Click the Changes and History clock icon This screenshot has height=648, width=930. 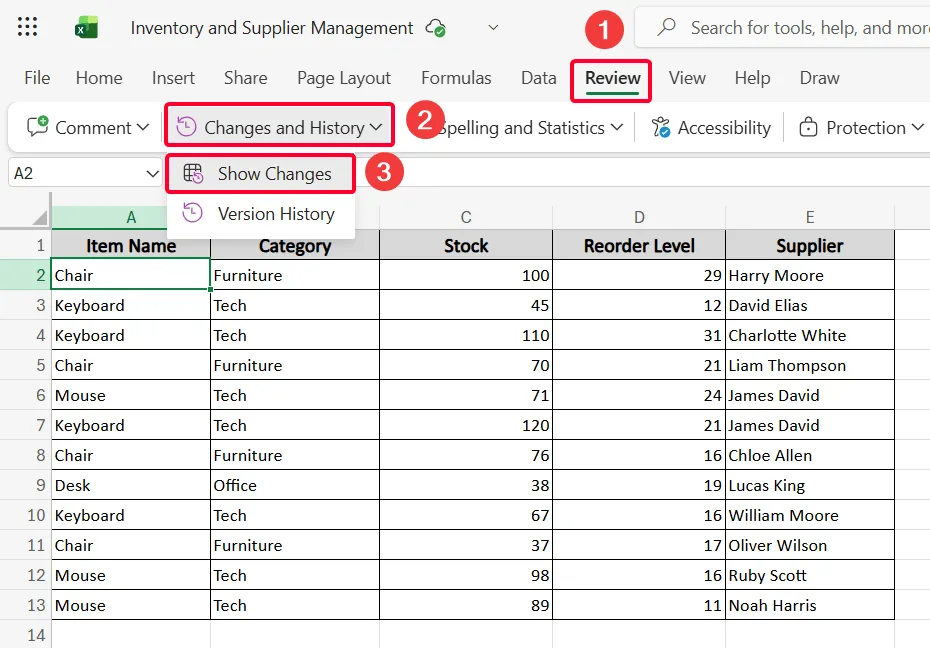click(x=186, y=127)
